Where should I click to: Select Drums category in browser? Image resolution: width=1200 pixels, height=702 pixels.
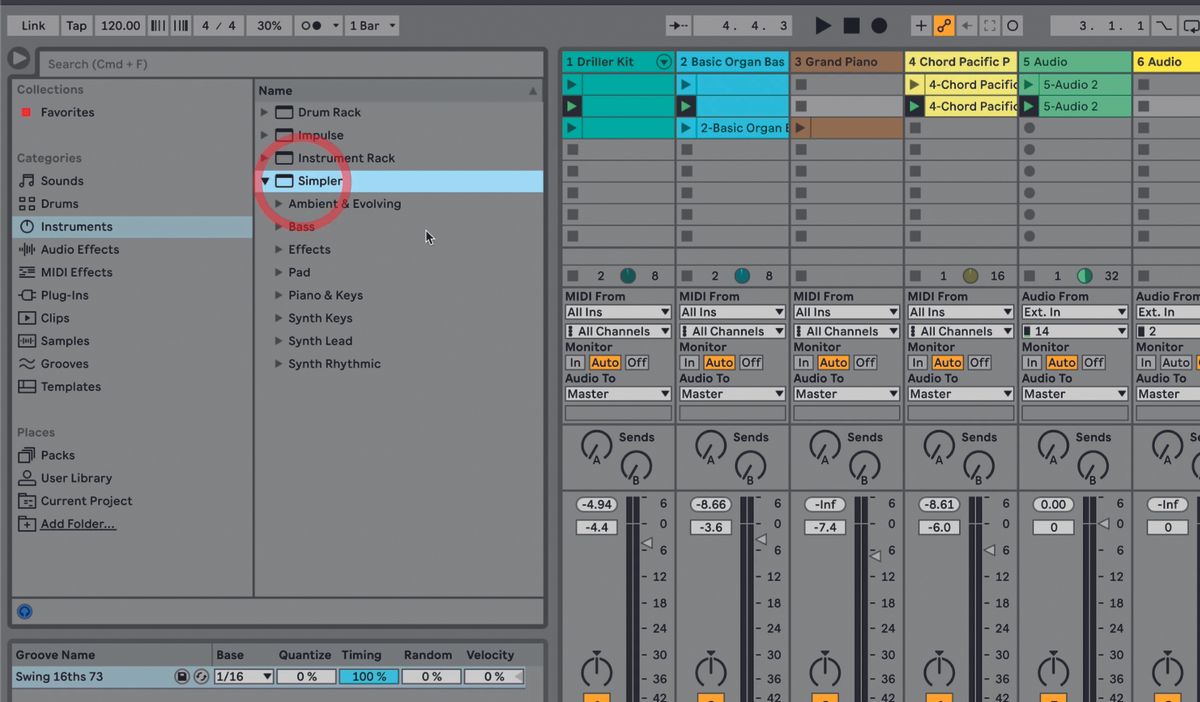(59, 204)
